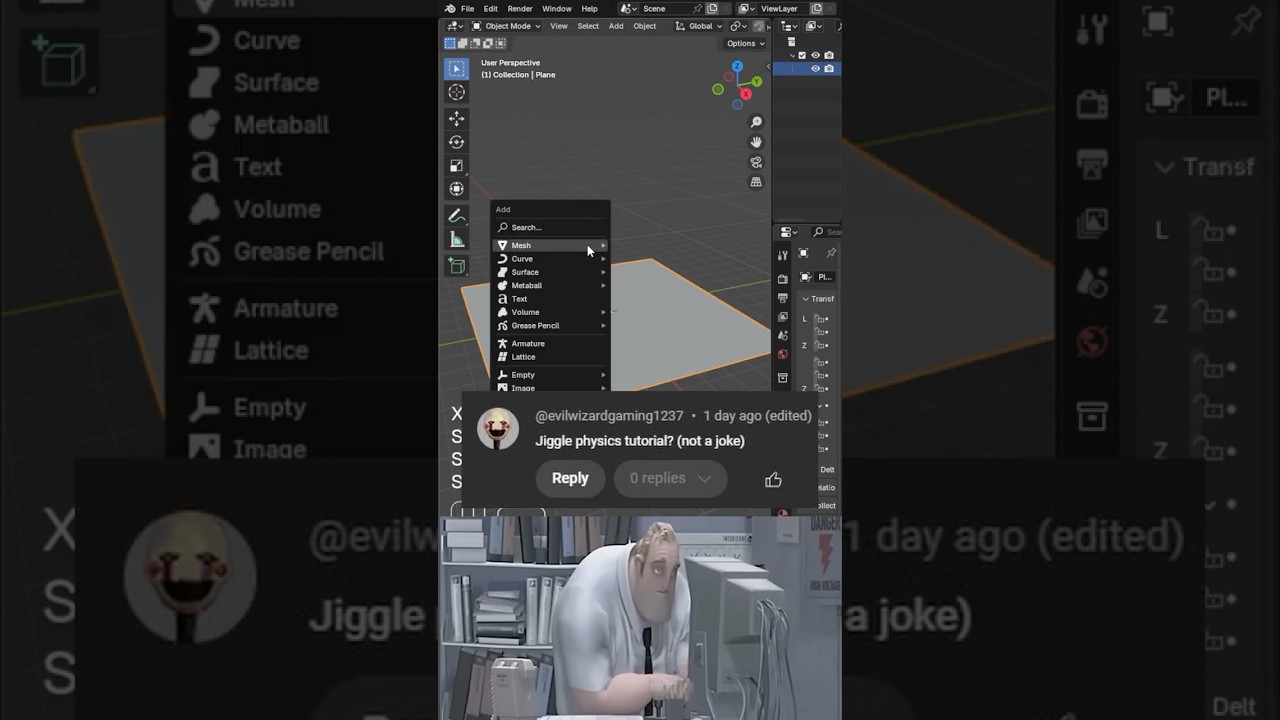Viewport: 1280px width, 720px height.
Task: Pin the properties editor context
Action: [830, 254]
